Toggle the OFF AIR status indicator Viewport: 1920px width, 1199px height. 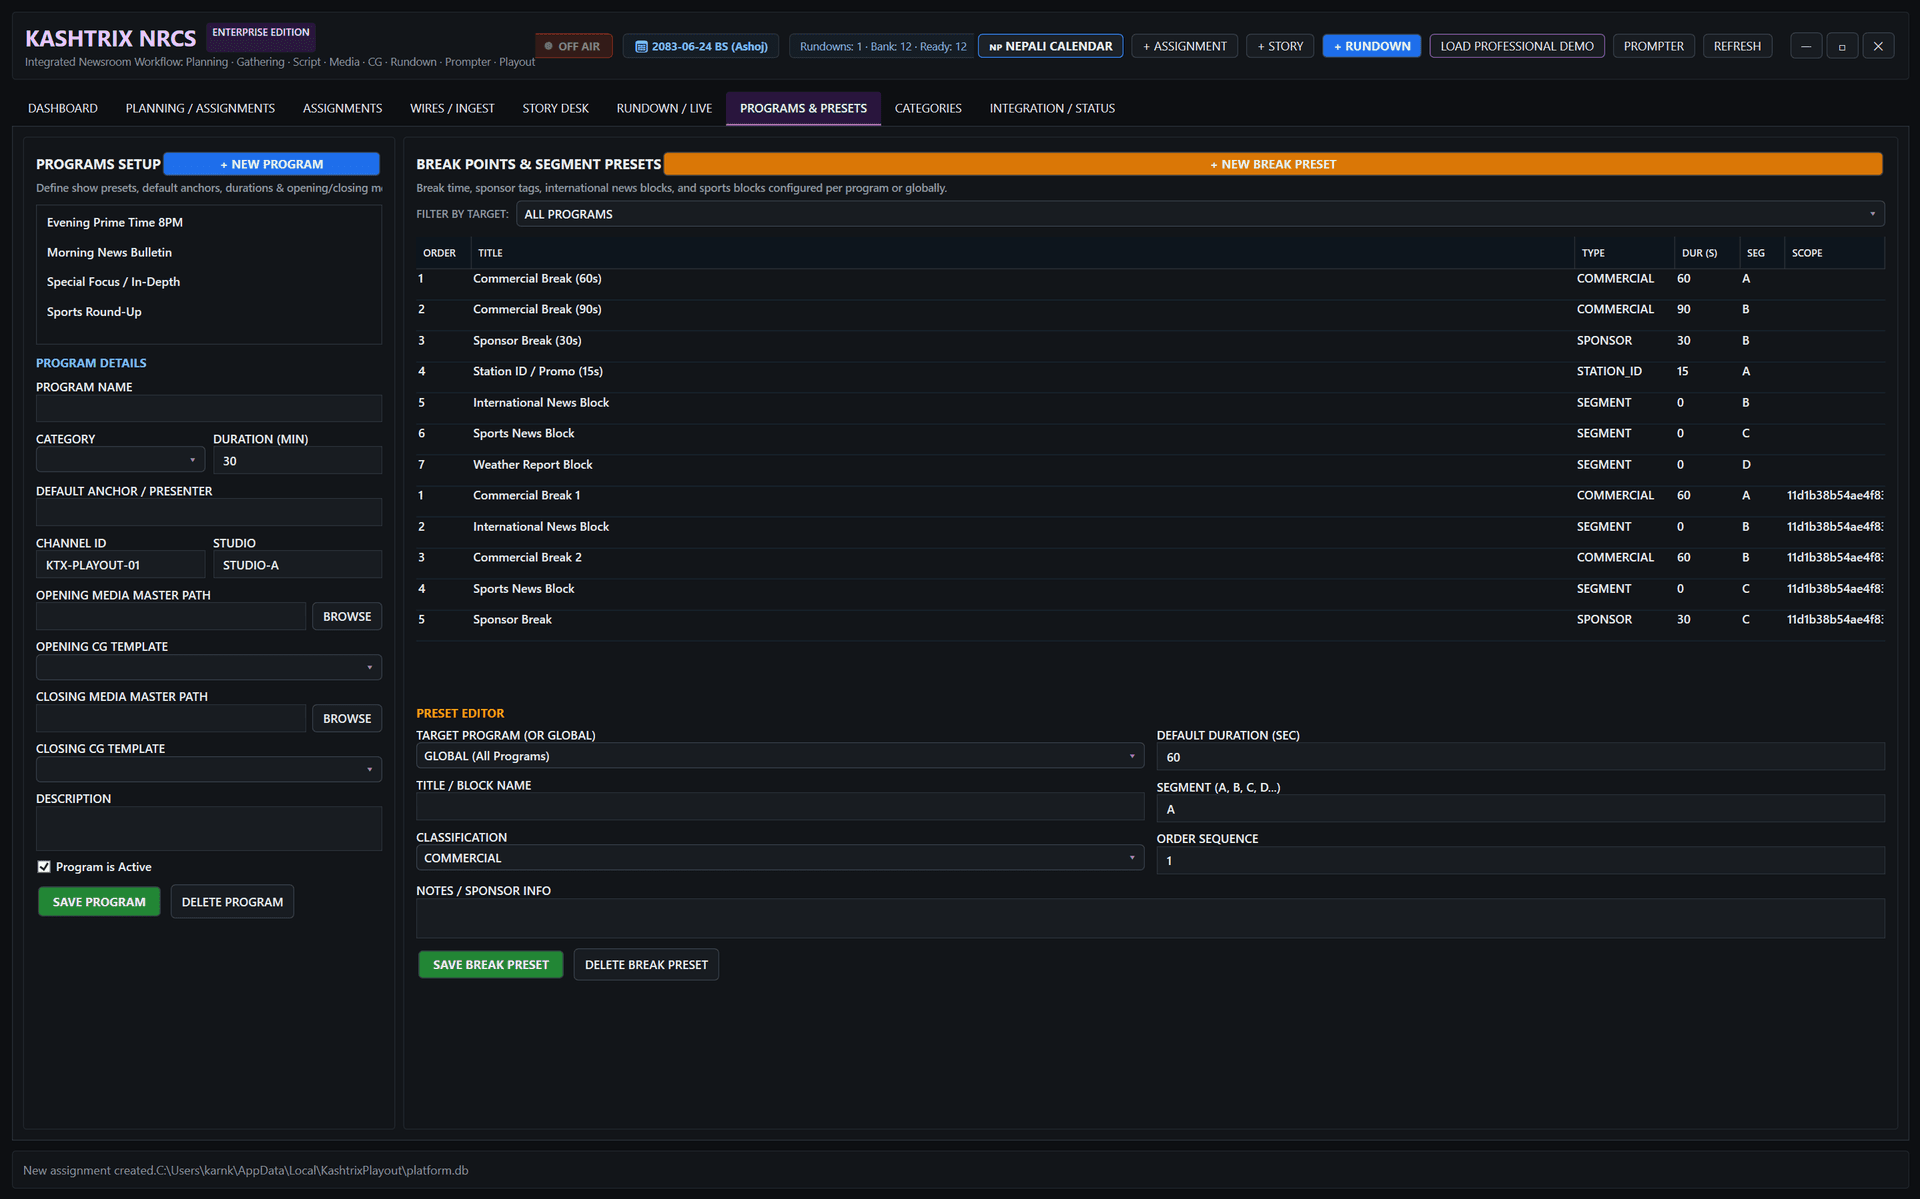pyautogui.click(x=573, y=46)
